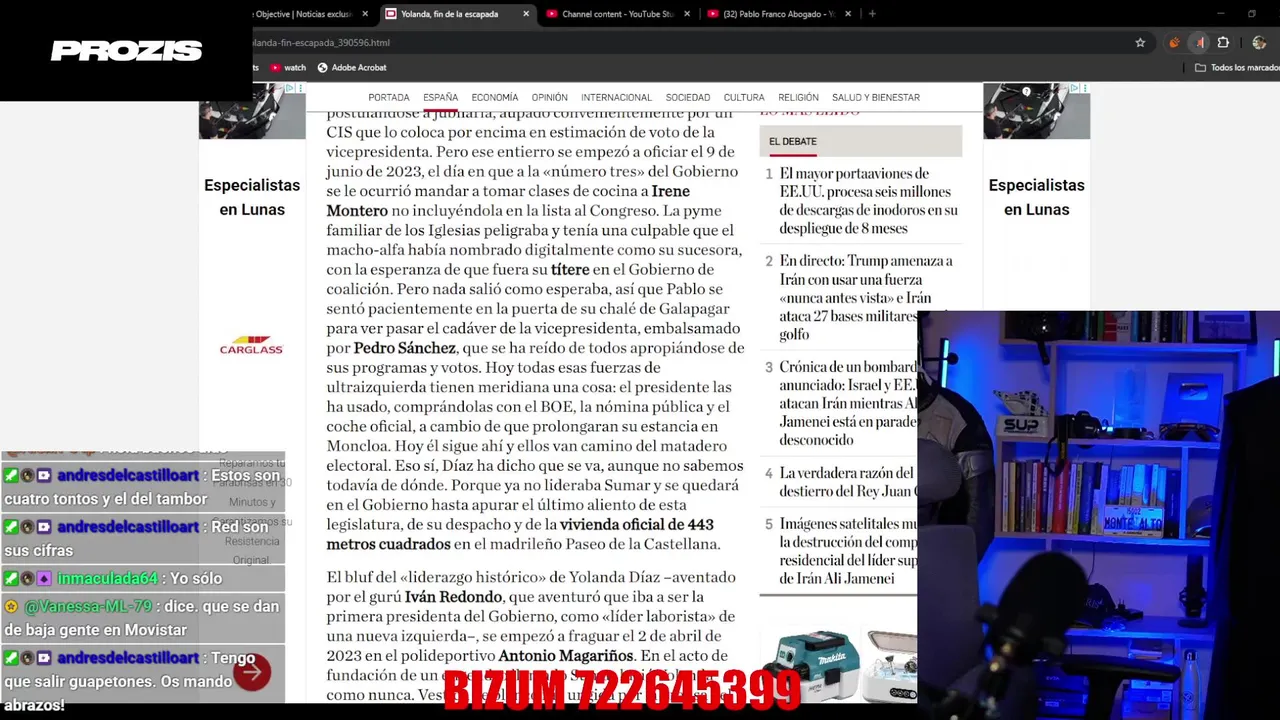This screenshot has height=720, width=1280.
Task: Click the left ad info icon
Action: [289, 89]
